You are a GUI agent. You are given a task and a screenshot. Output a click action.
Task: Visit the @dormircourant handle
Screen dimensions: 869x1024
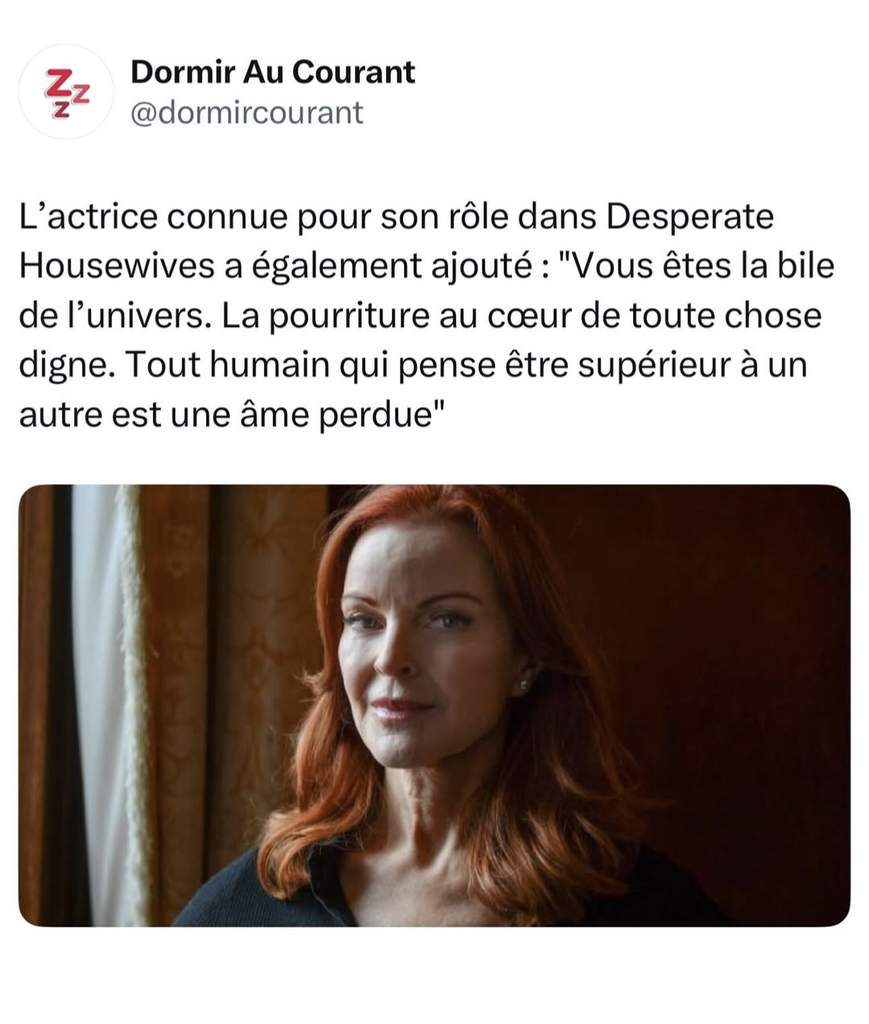click(x=247, y=113)
